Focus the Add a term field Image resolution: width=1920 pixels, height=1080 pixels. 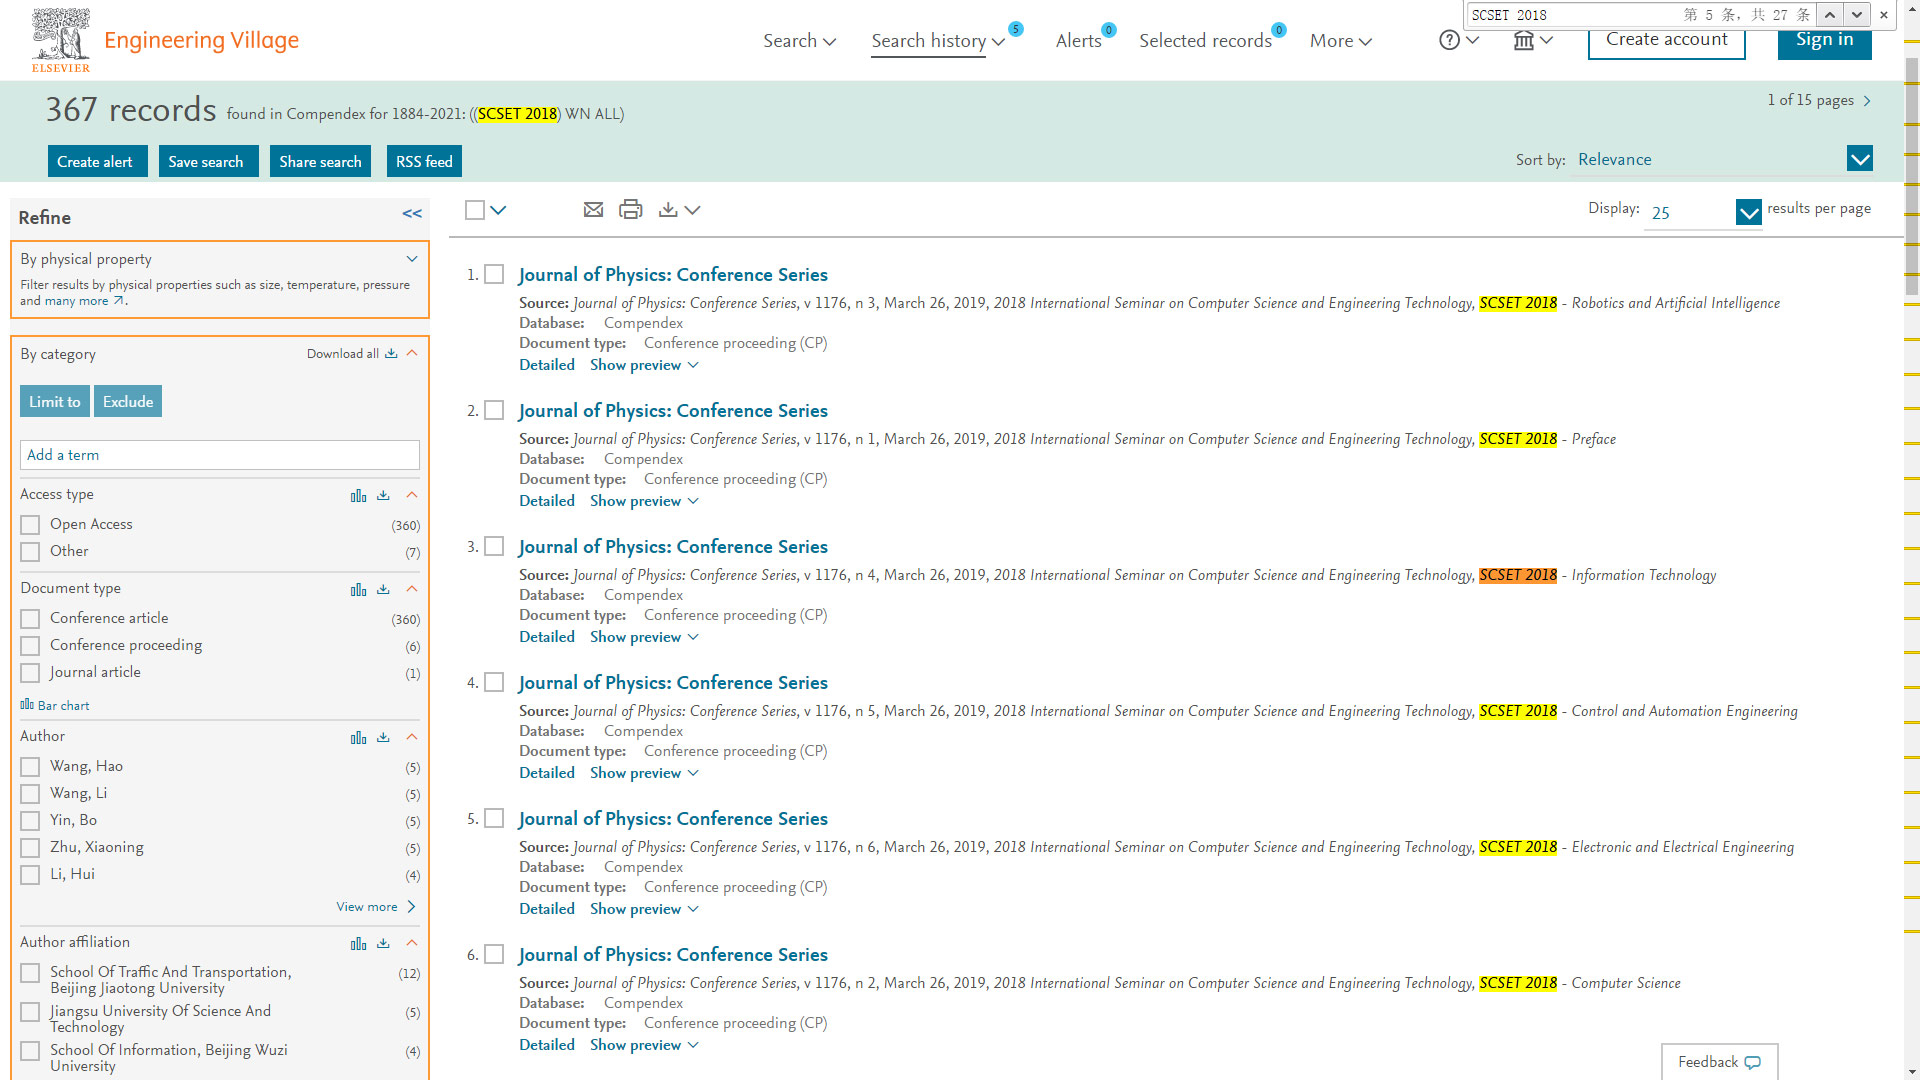[220, 455]
